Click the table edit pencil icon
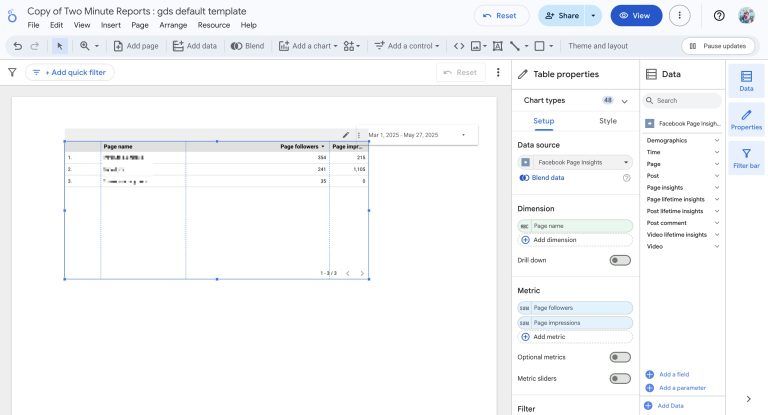 click(x=346, y=134)
